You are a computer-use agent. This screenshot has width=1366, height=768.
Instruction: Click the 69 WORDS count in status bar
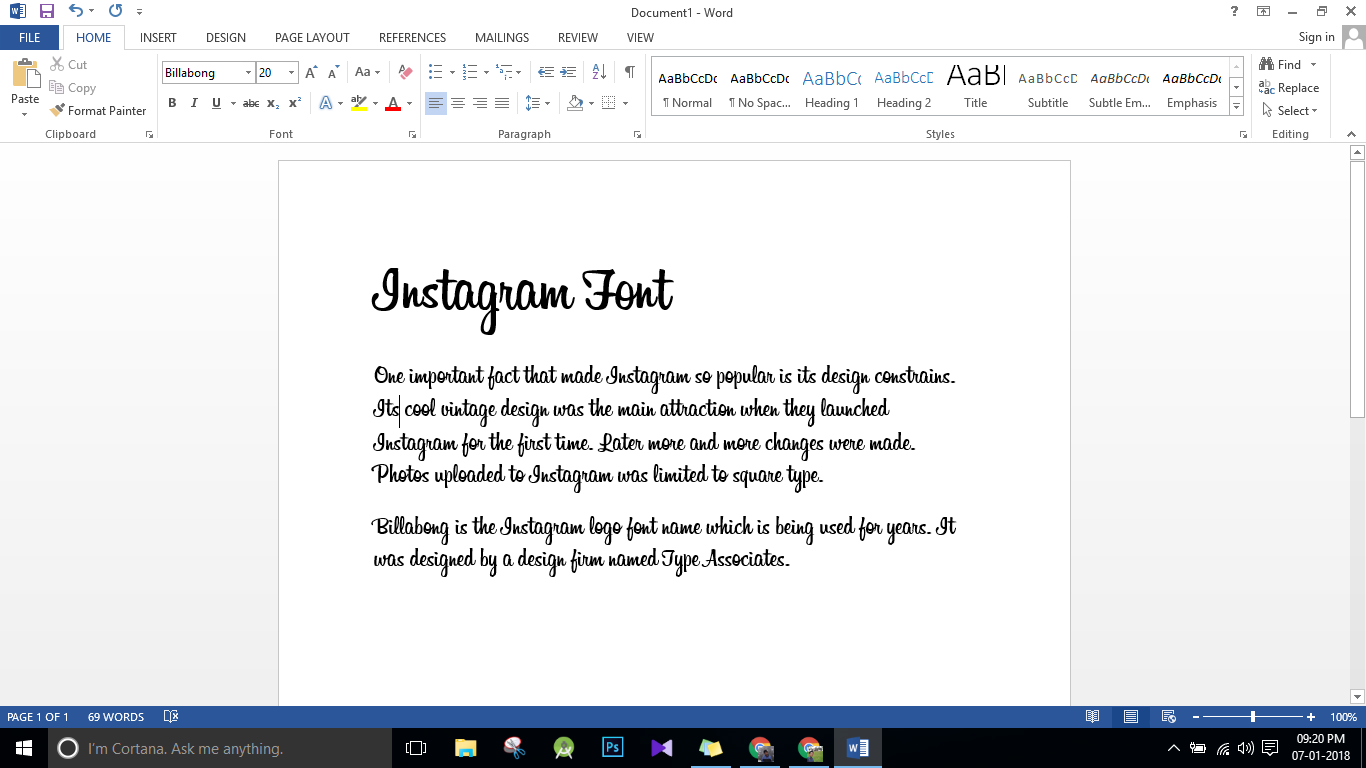[116, 717]
